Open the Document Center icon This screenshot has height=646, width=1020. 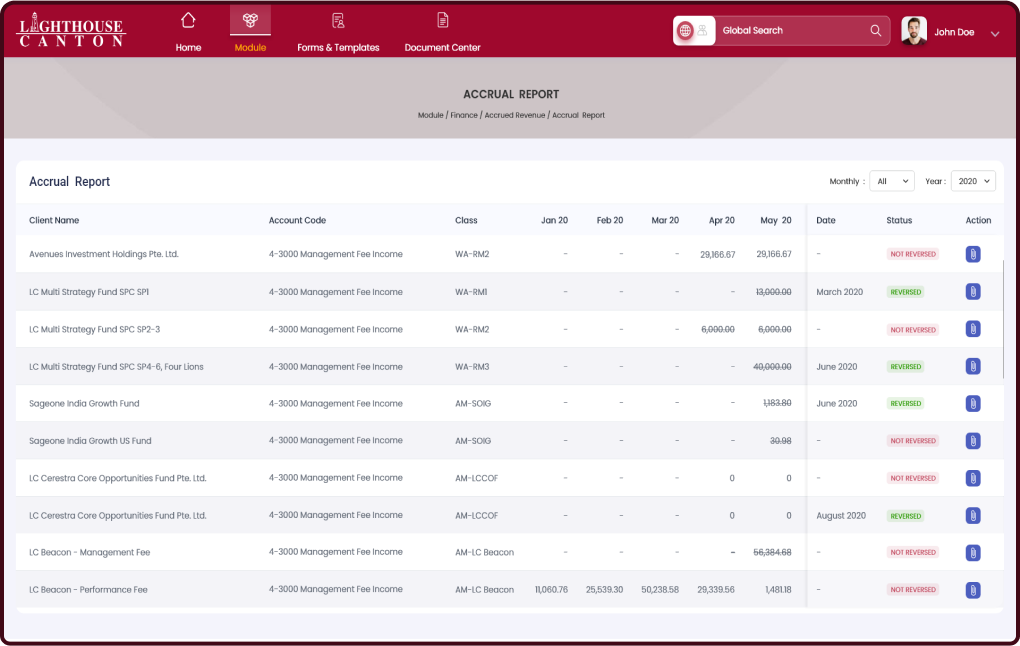tap(442, 21)
